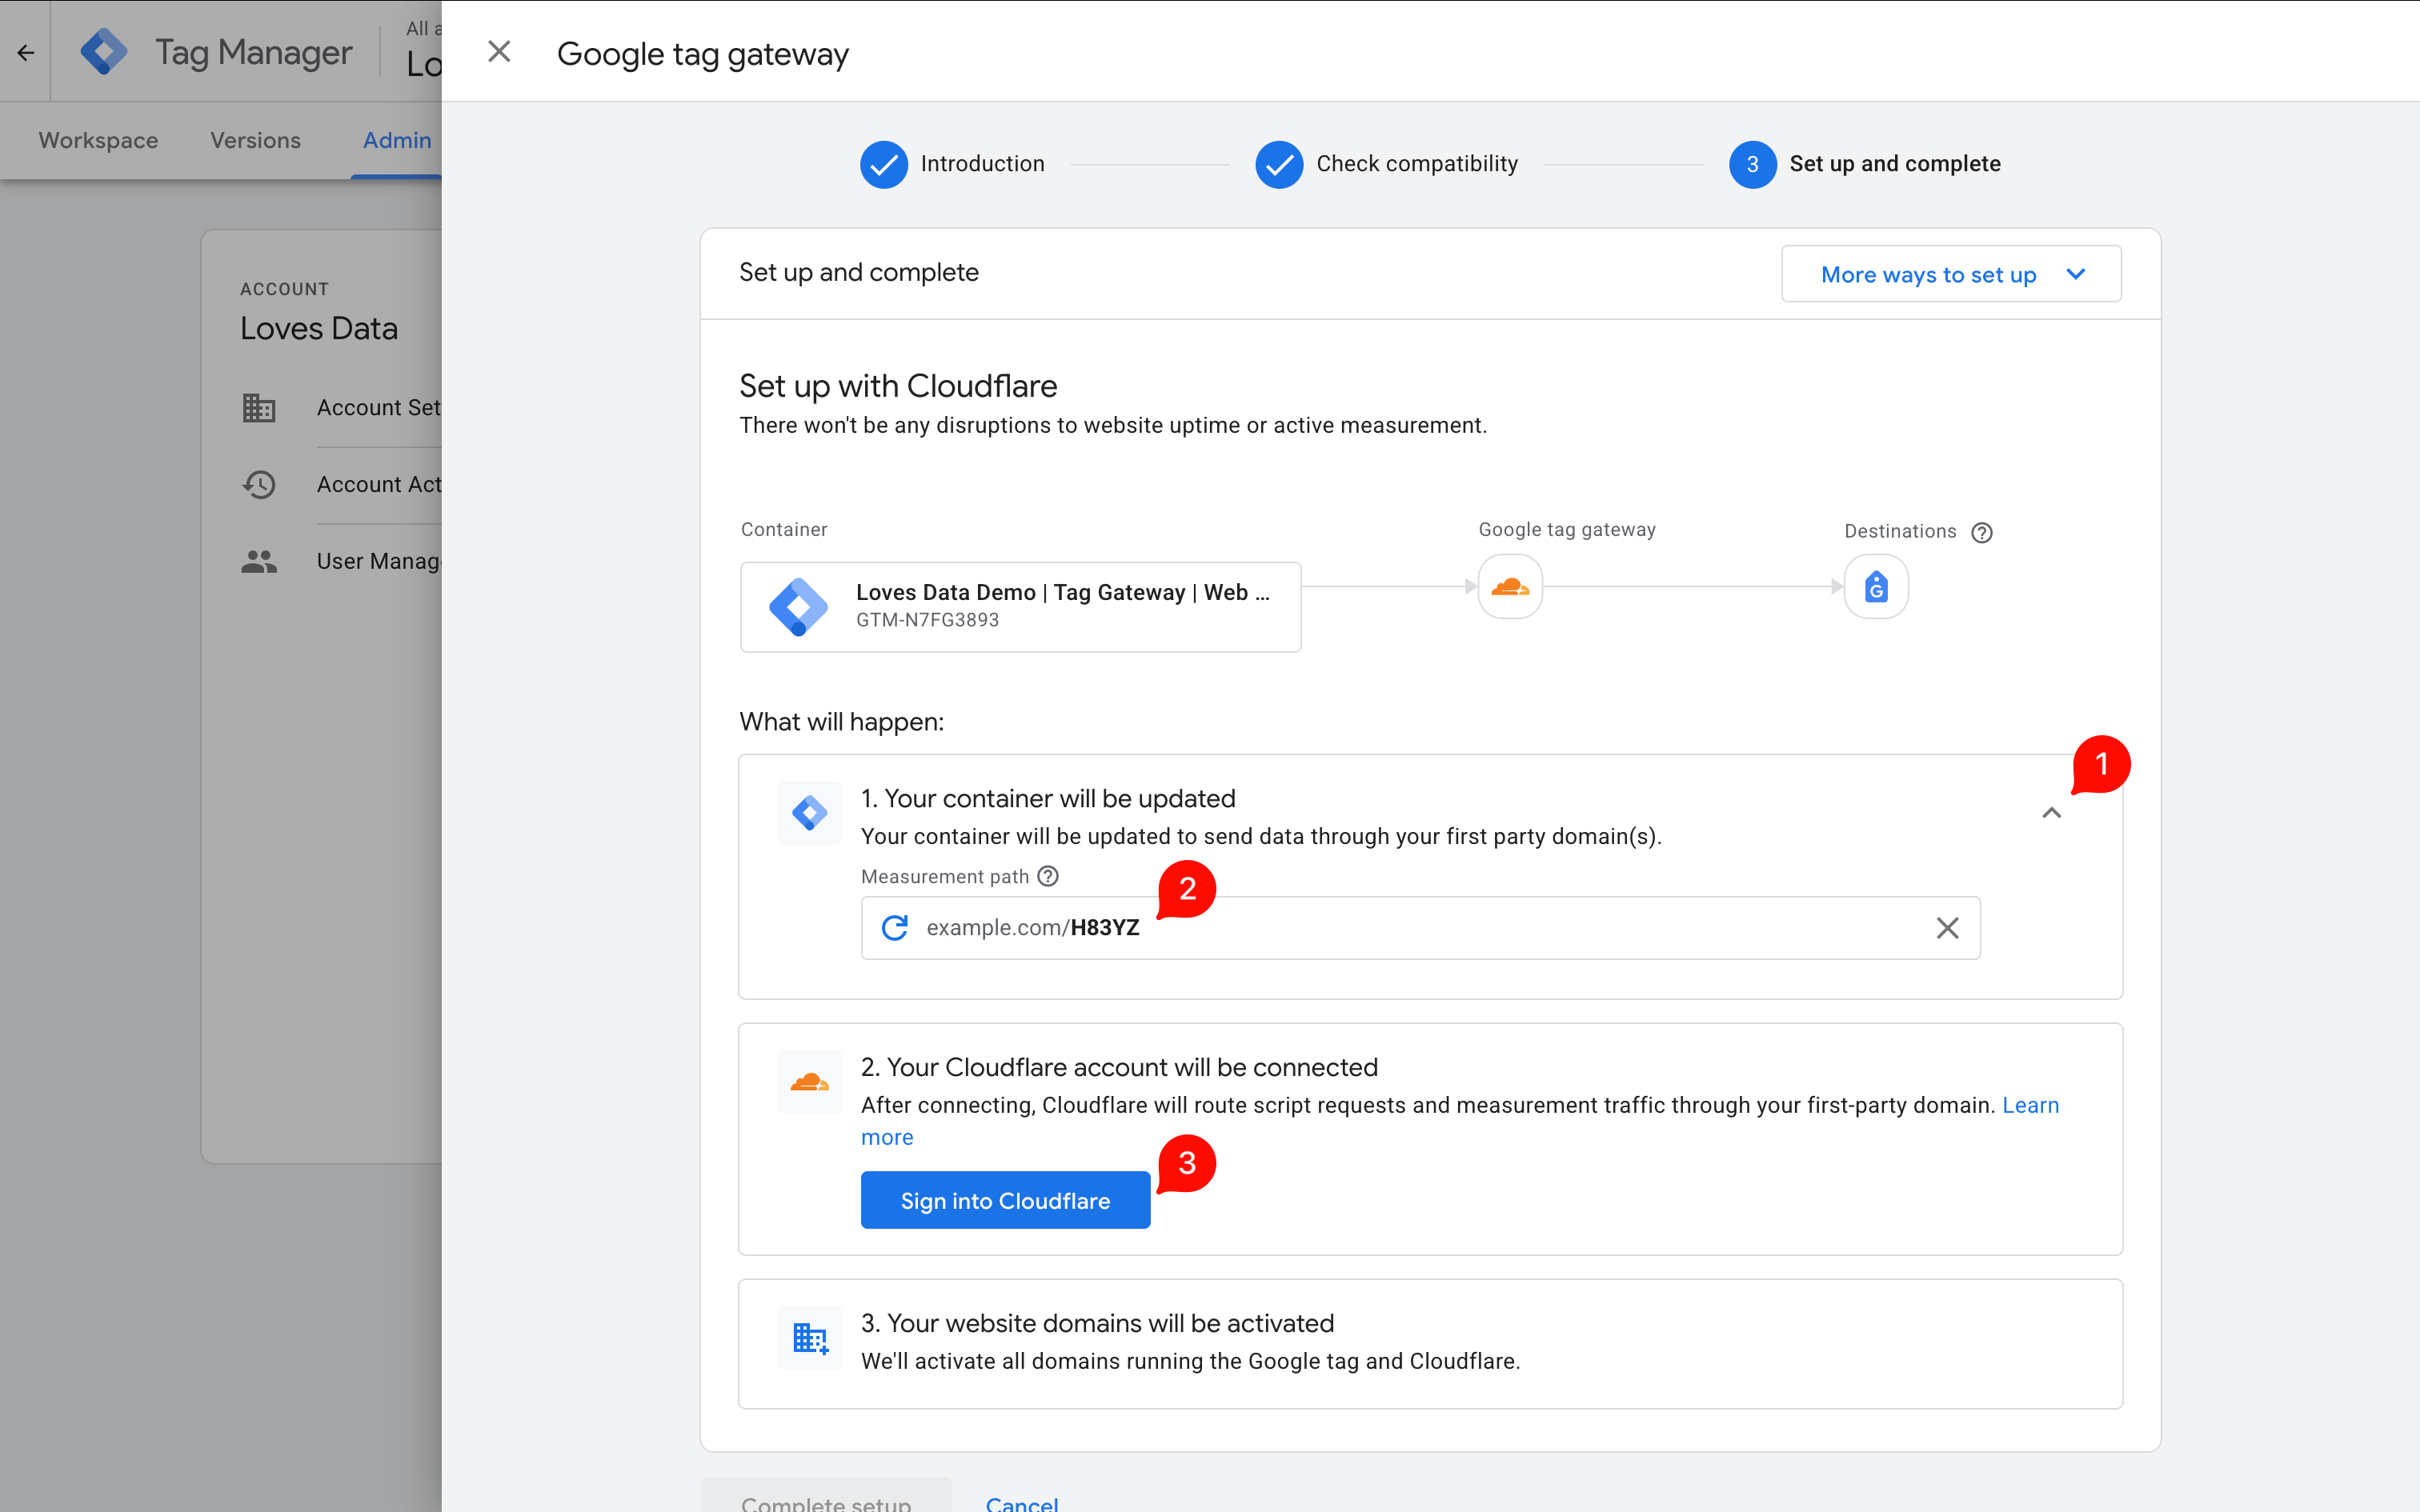The width and height of the screenshot is (2420, 1512).
Task: Click the Cloudflare Google tag gateway icon
Action: (1510, 587)
